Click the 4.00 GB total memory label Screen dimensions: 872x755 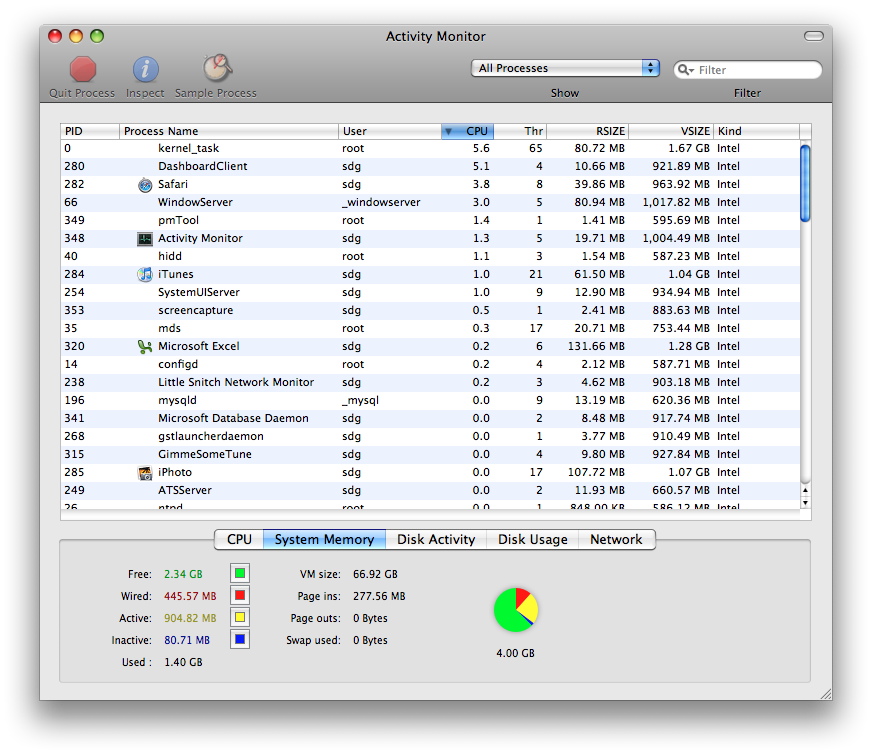click(x=516, y=653)
